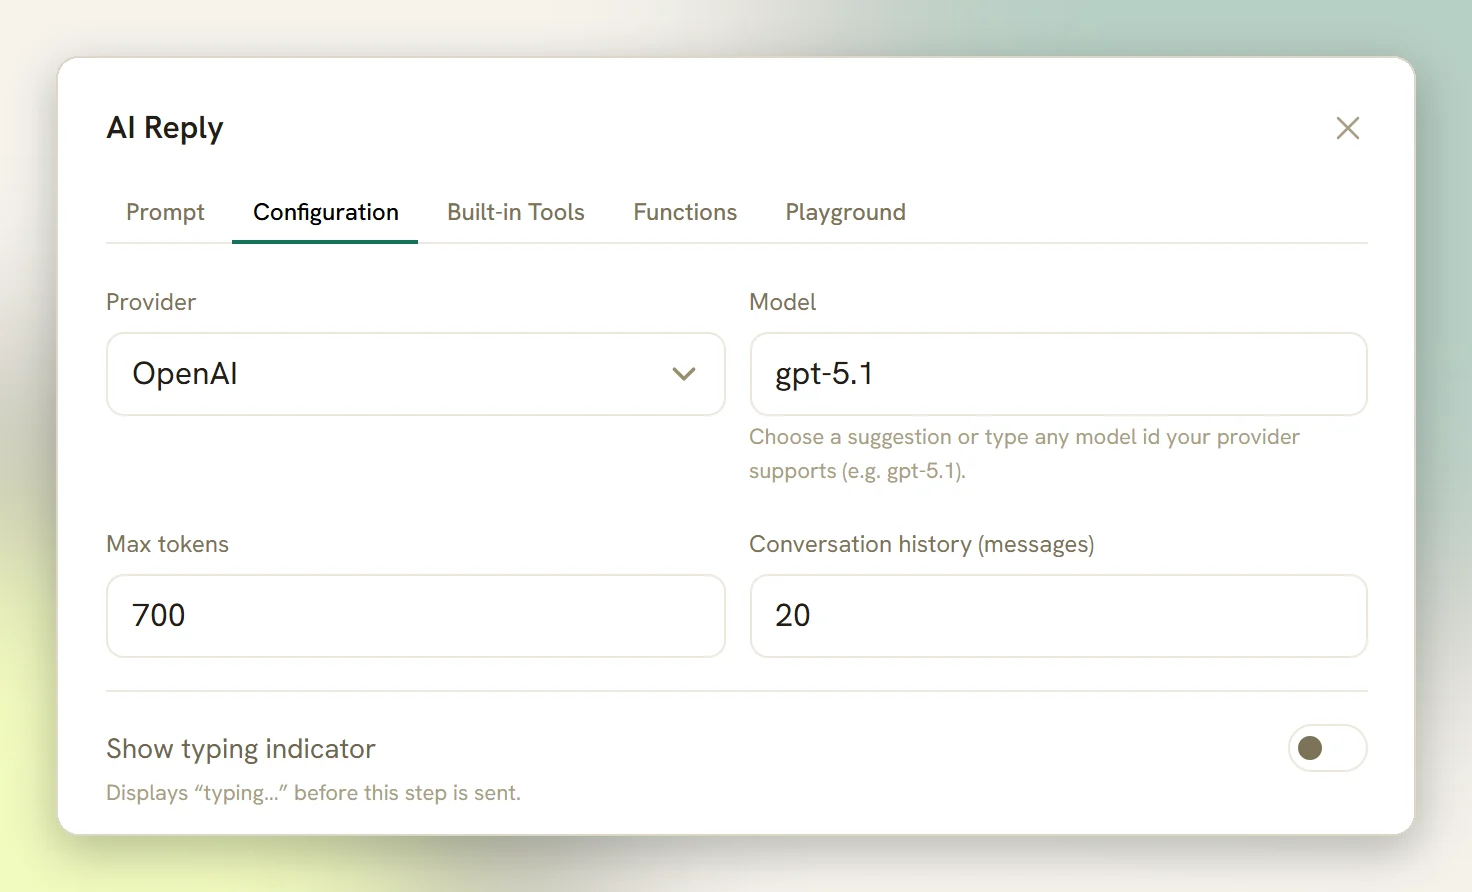Click the 'Displays "typing…"' description text
Viewport: 1472px width, 892px height.
tap(314, 793)
